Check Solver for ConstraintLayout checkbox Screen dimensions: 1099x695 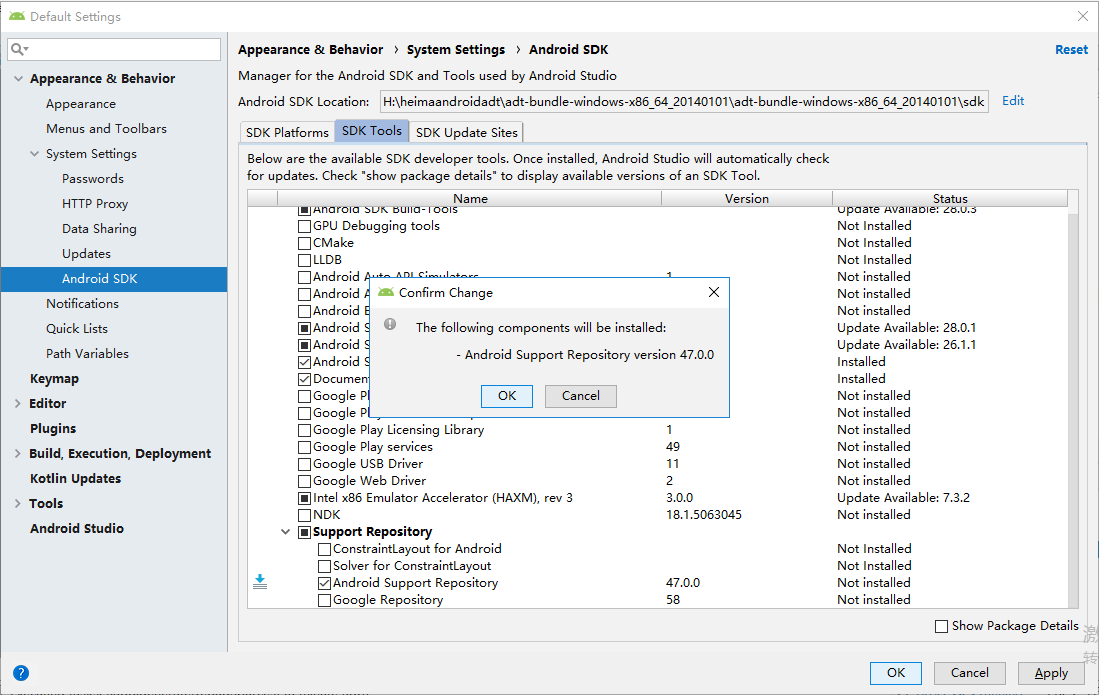tap(325, 566)
